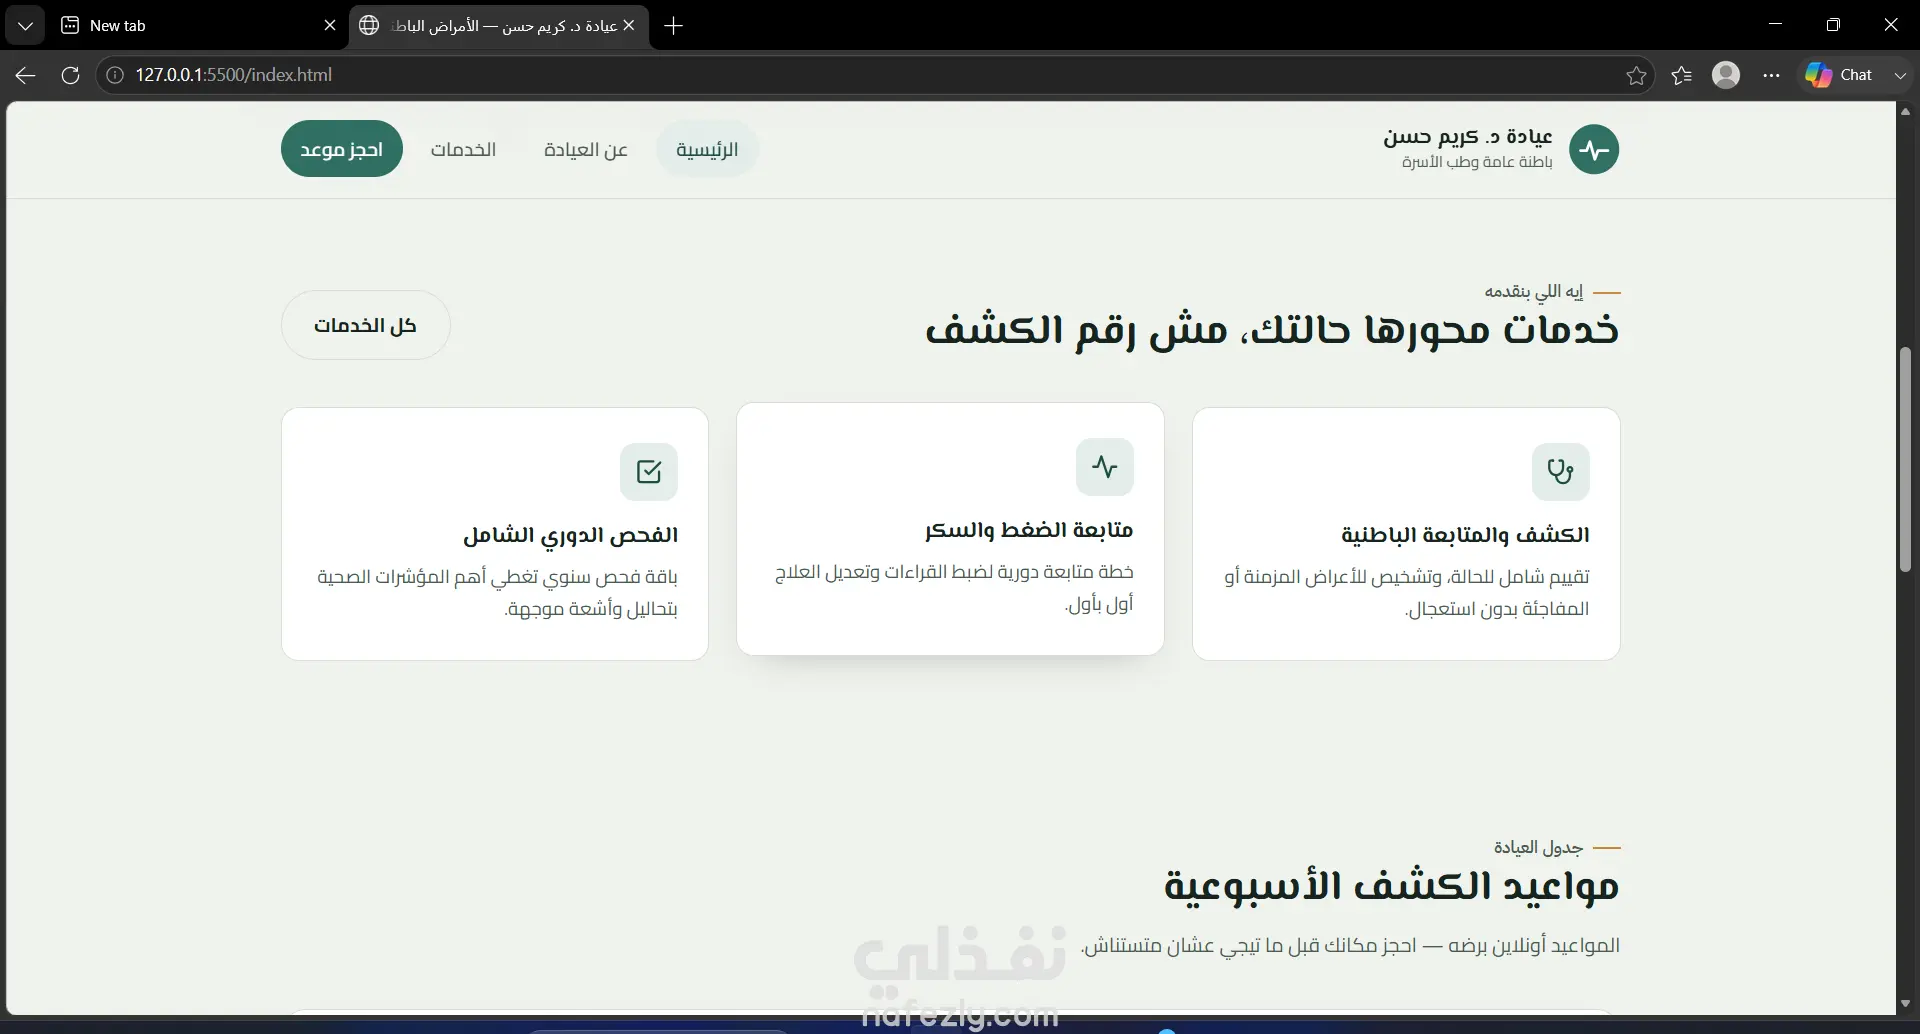Click the subtitle باطنة عامة وطب الأسرة
Image resolution: width=1920 pixels, height=1034 pixels.
click(1477, 162)
